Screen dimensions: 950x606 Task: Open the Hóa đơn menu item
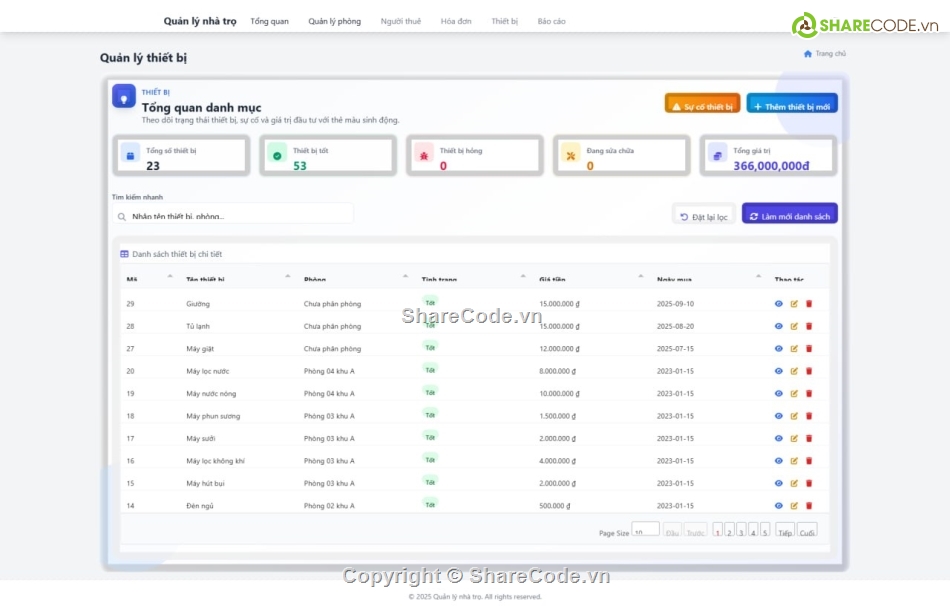pyautogui.click(x=456, y=20)
